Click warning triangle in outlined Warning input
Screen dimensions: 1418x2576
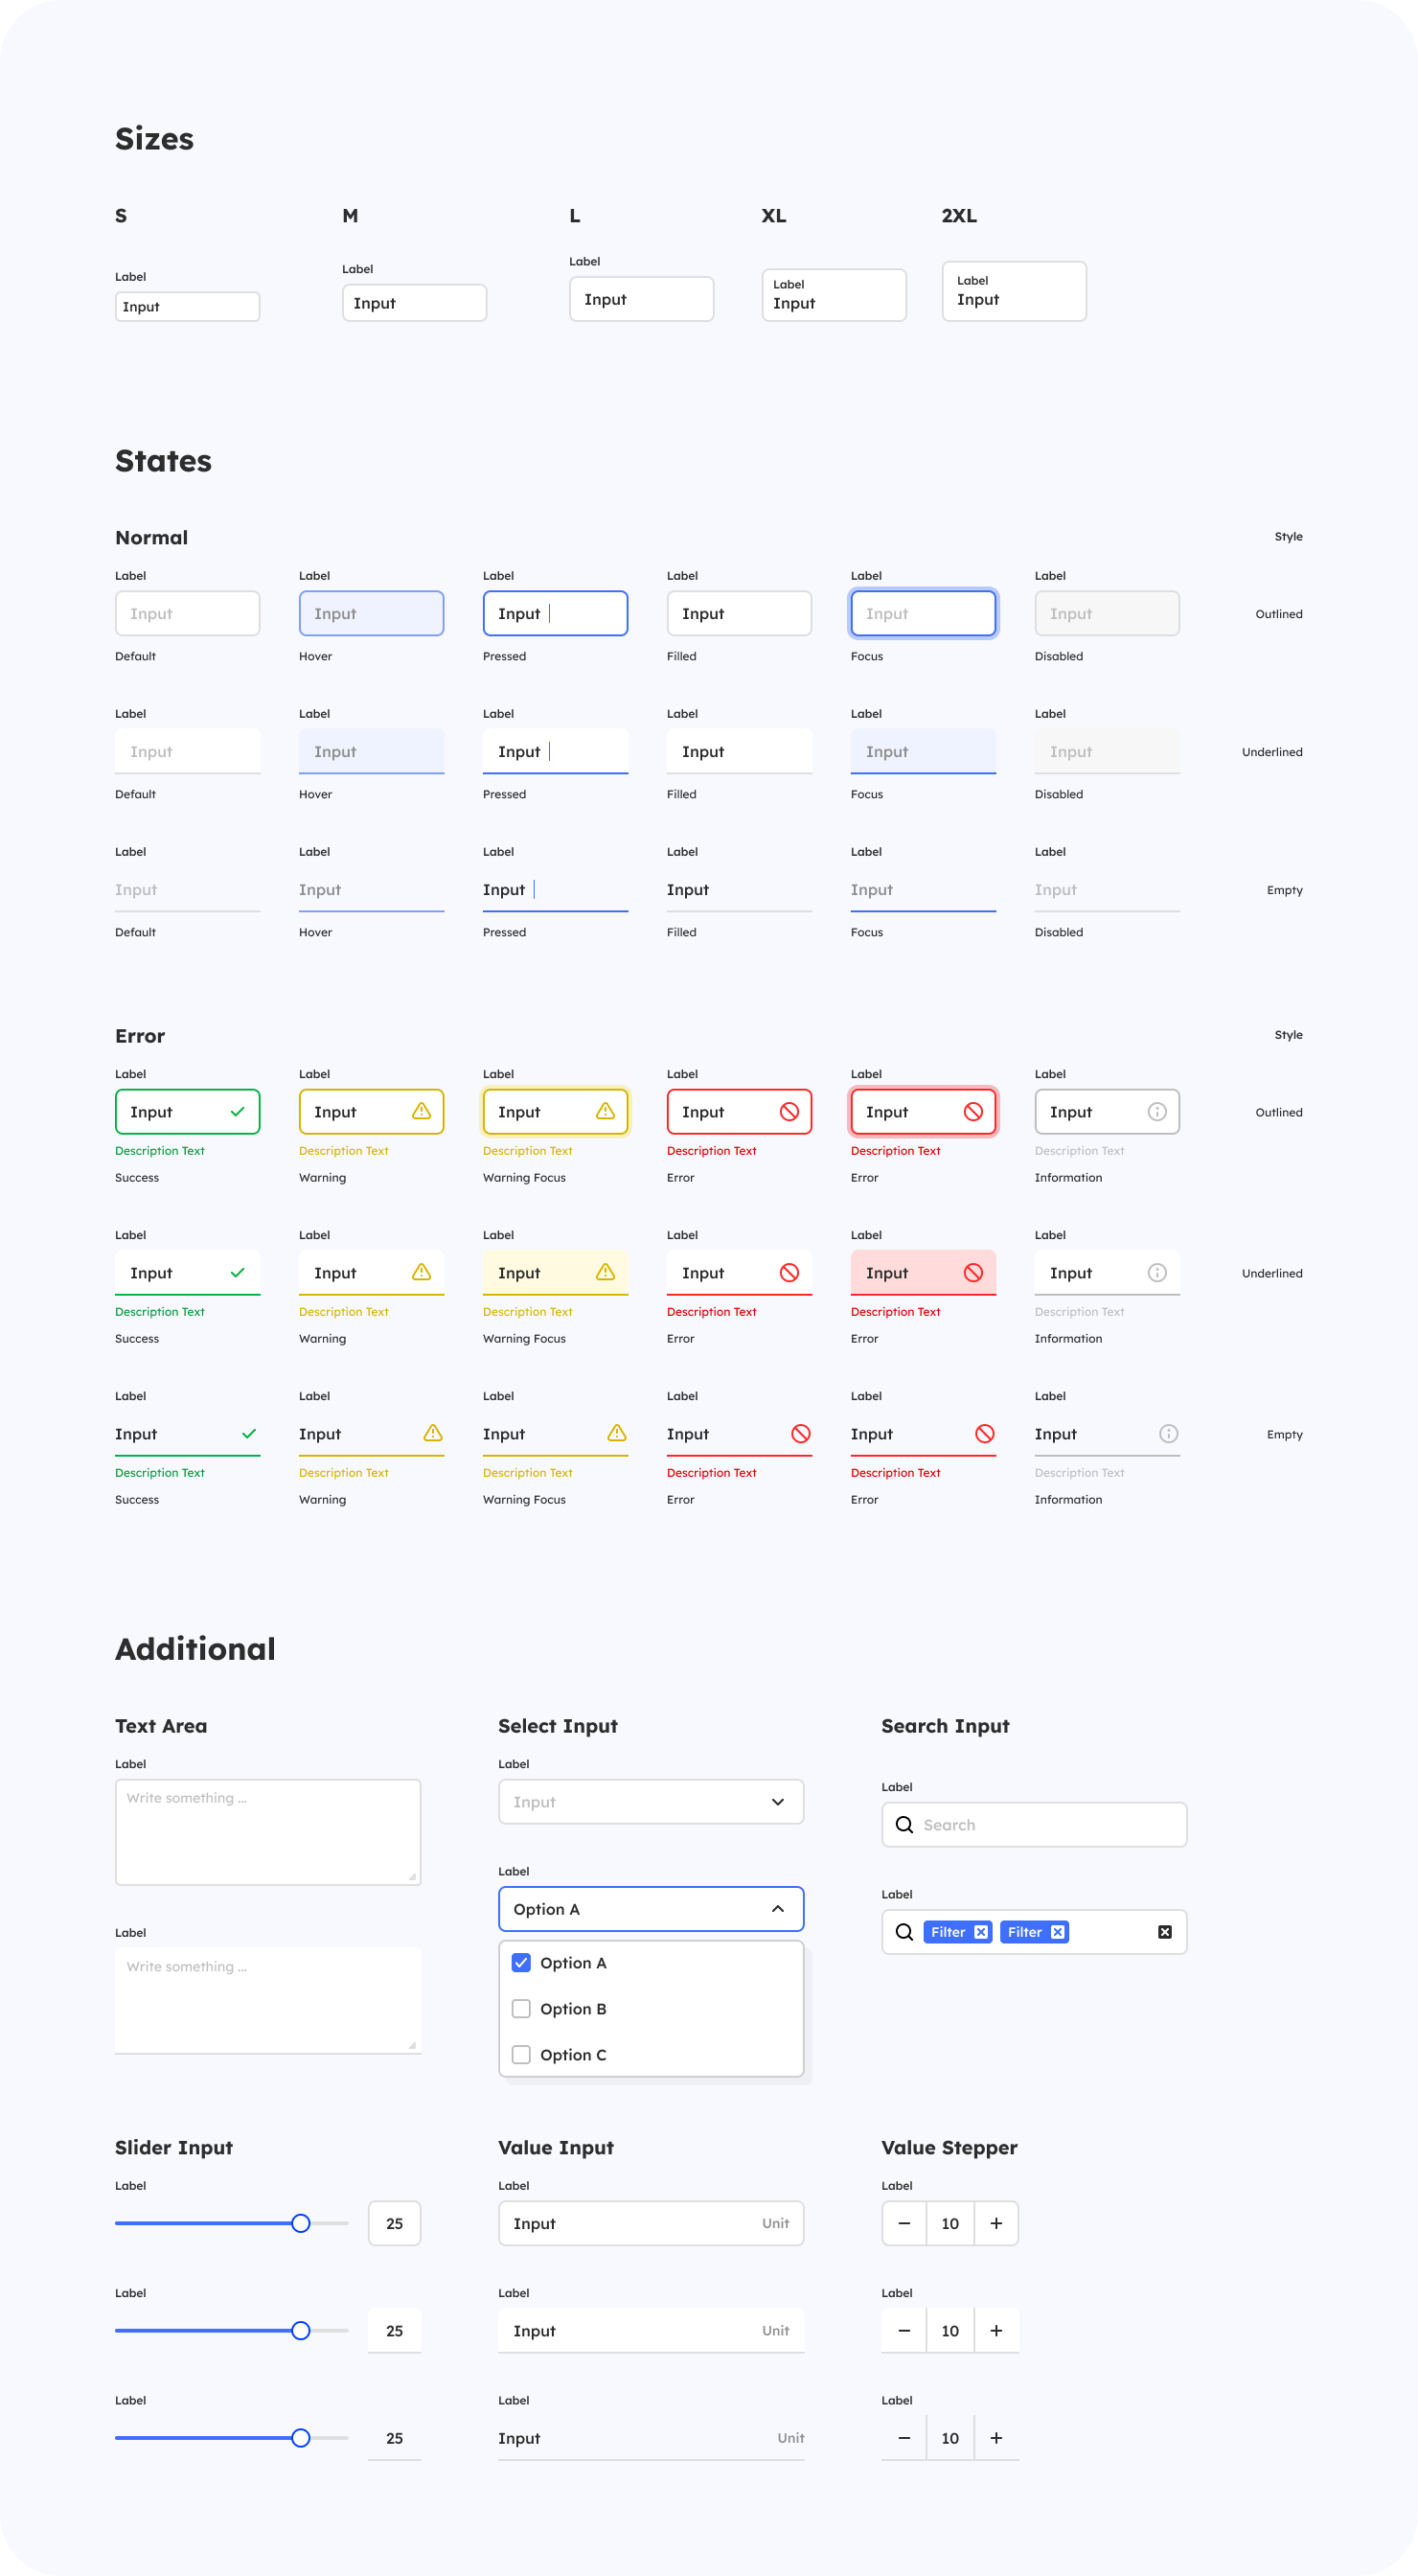[421, 1111]
